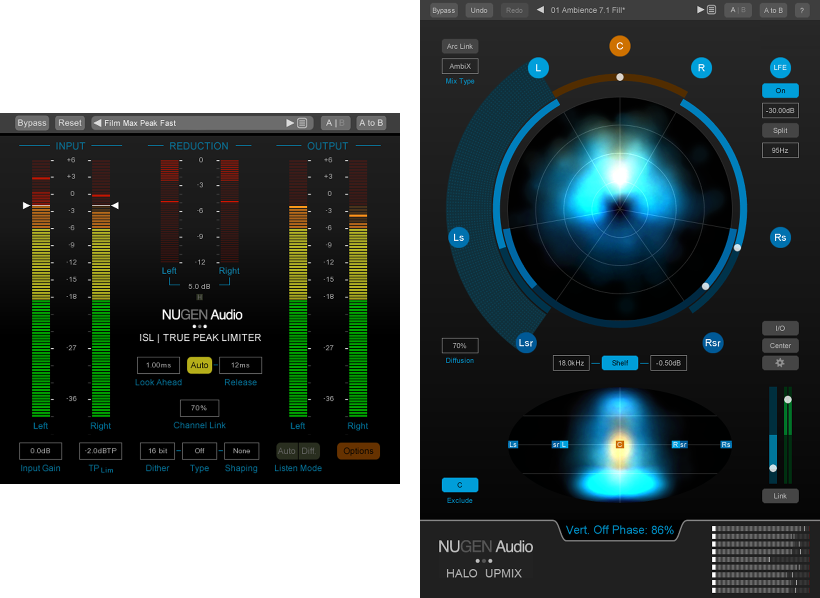
Task: Click center arc handle below C node
Action: (620, 77)
